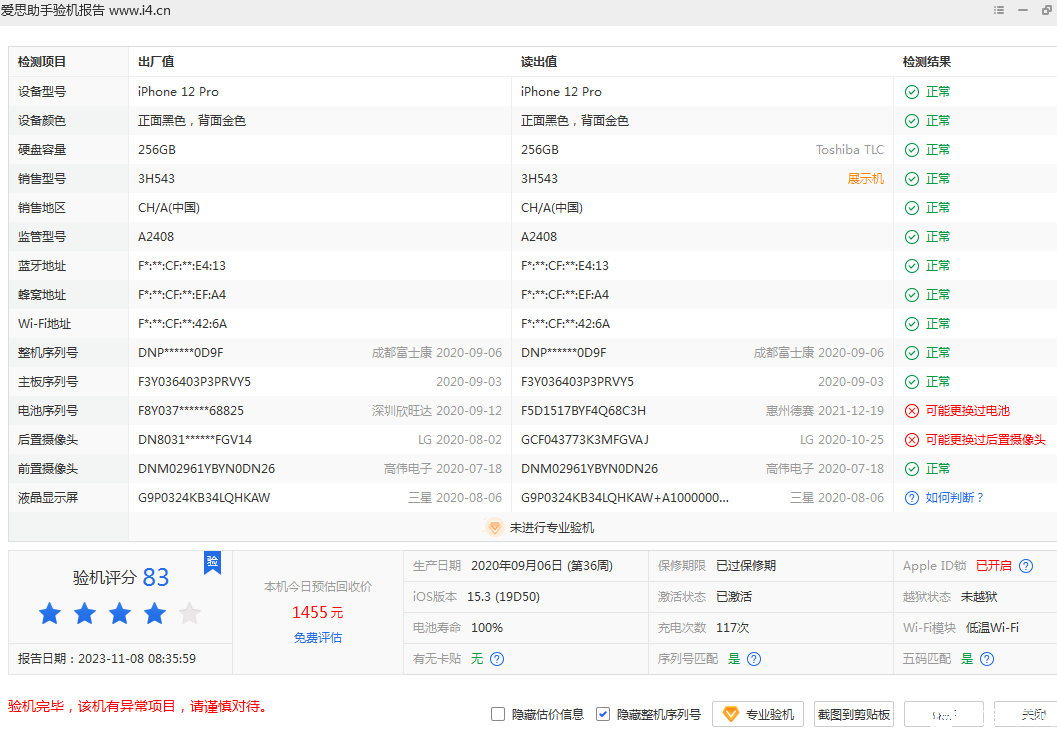Click read rear camera serial GCF043773K3MFGVAJ
The width and height of the screenshot is (1057, 730).
tap(584, 439)
